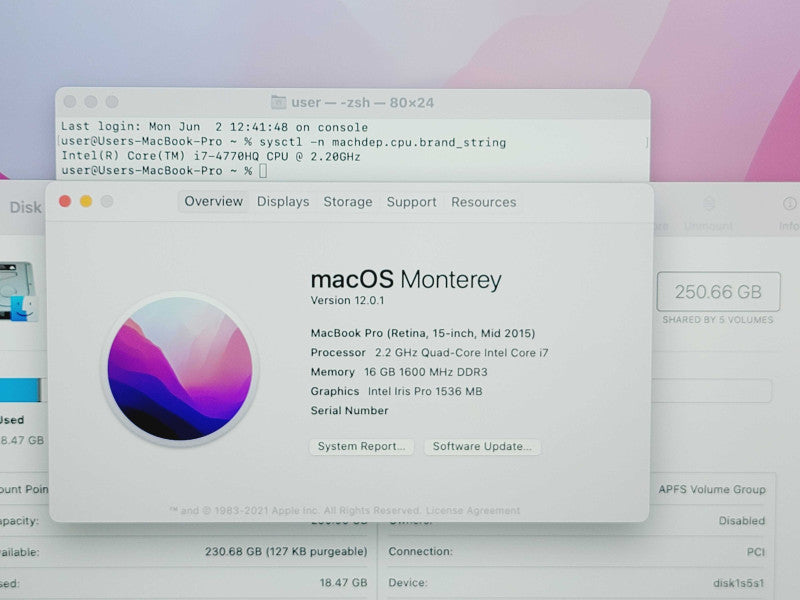This screenshot has width=800, height=600.
Task: Close the About This Mac window
Action: [65, 202]
